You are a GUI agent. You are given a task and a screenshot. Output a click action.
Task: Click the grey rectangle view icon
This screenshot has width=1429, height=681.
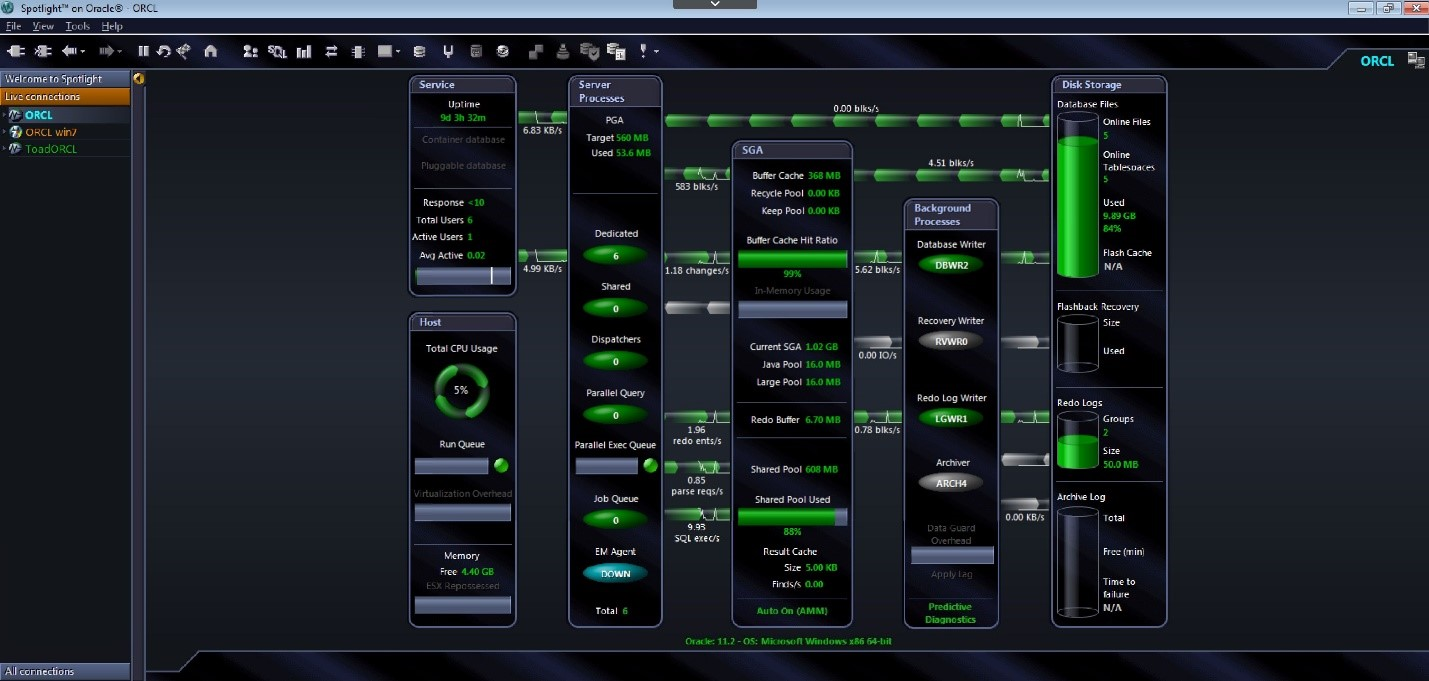point(385,50)
